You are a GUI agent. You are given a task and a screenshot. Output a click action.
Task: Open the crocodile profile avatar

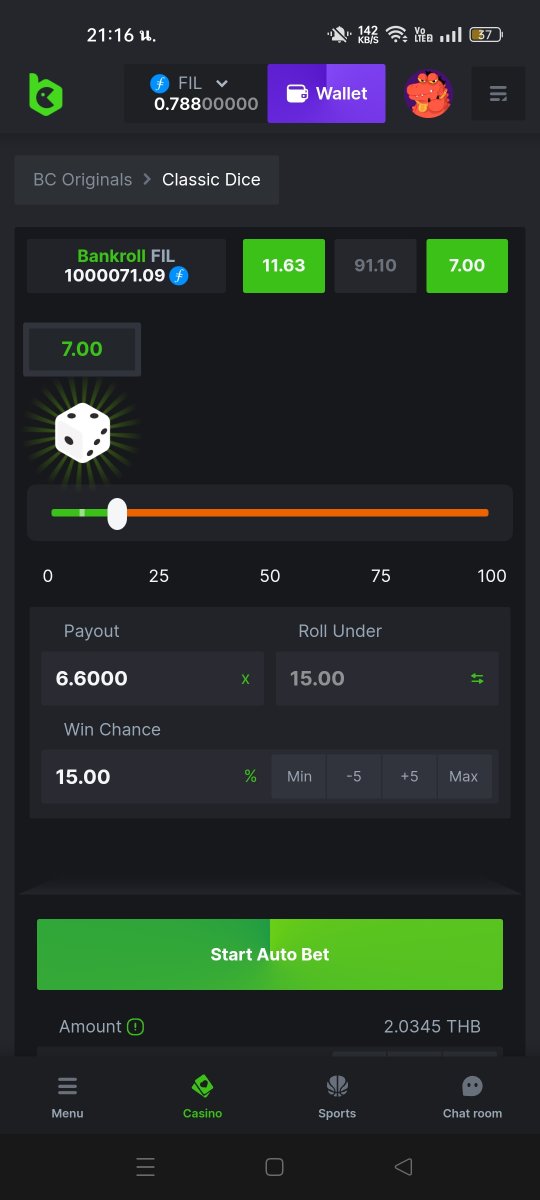(x=428, y=94)
